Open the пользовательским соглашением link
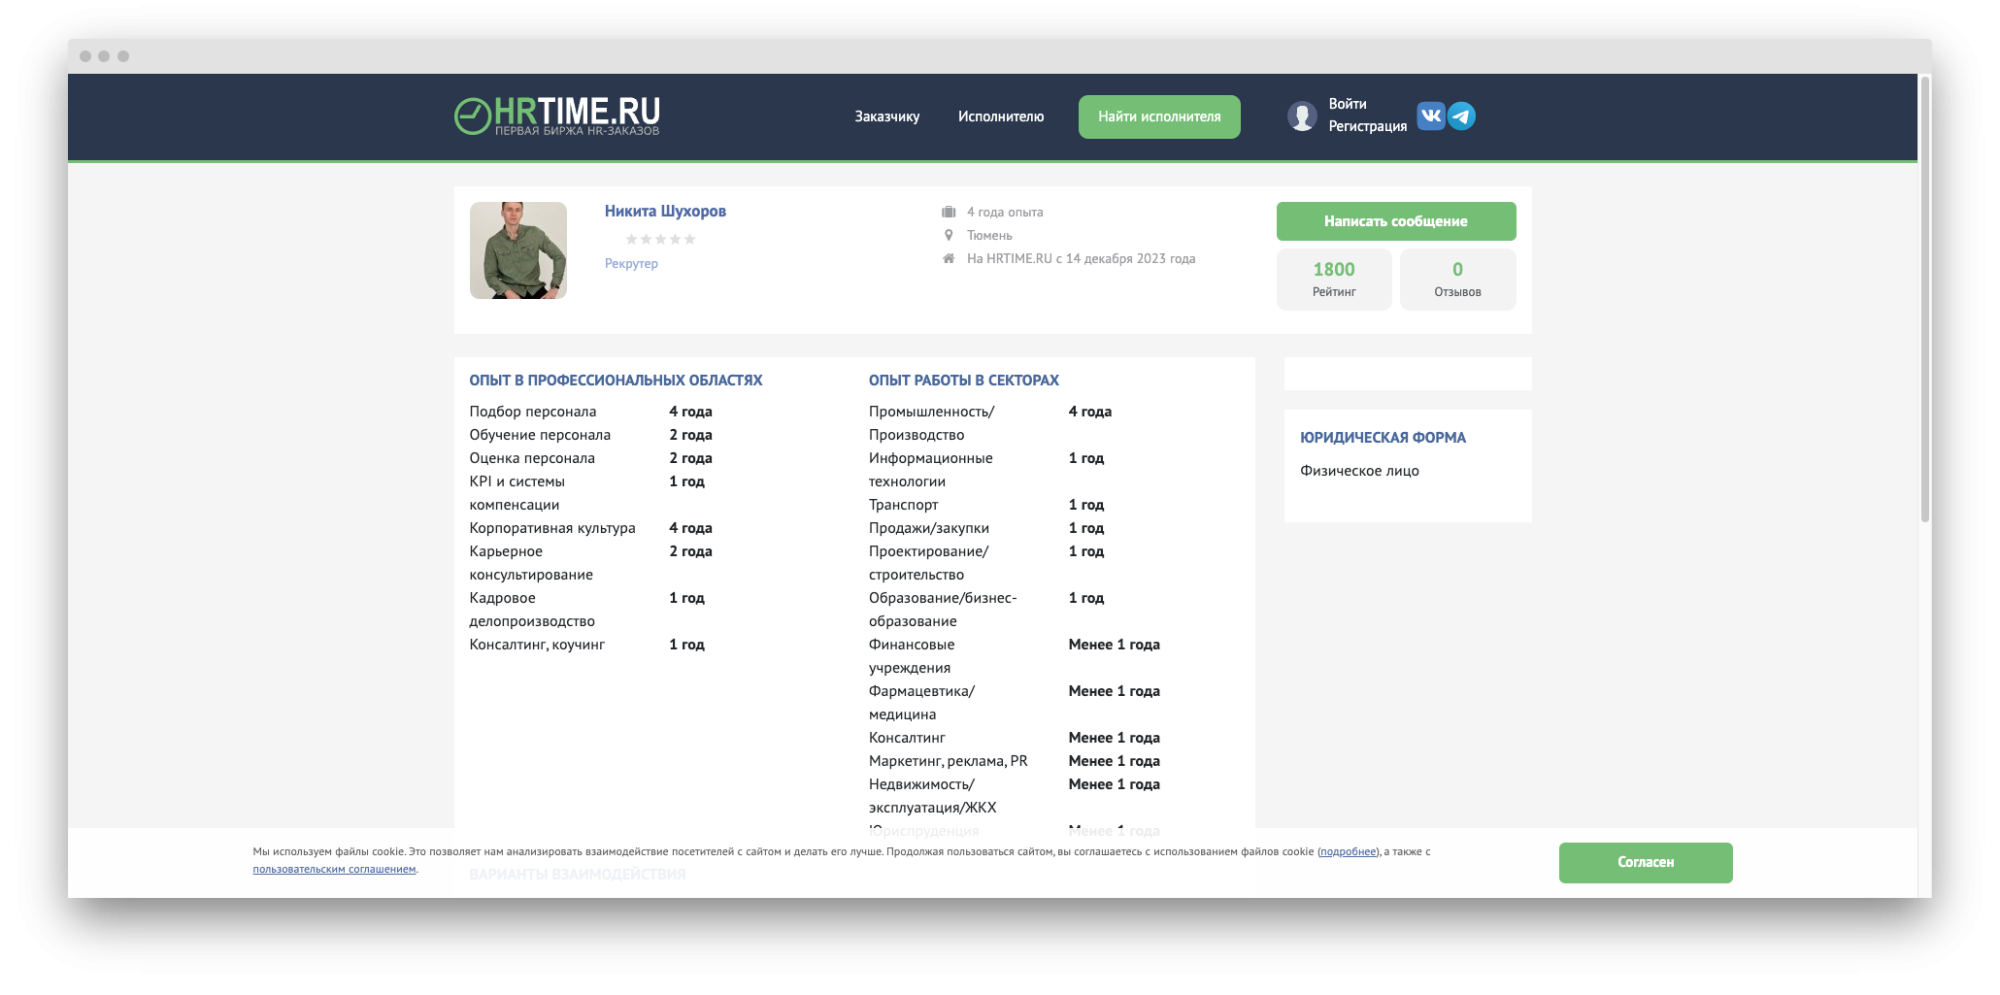 coord(332,869)
